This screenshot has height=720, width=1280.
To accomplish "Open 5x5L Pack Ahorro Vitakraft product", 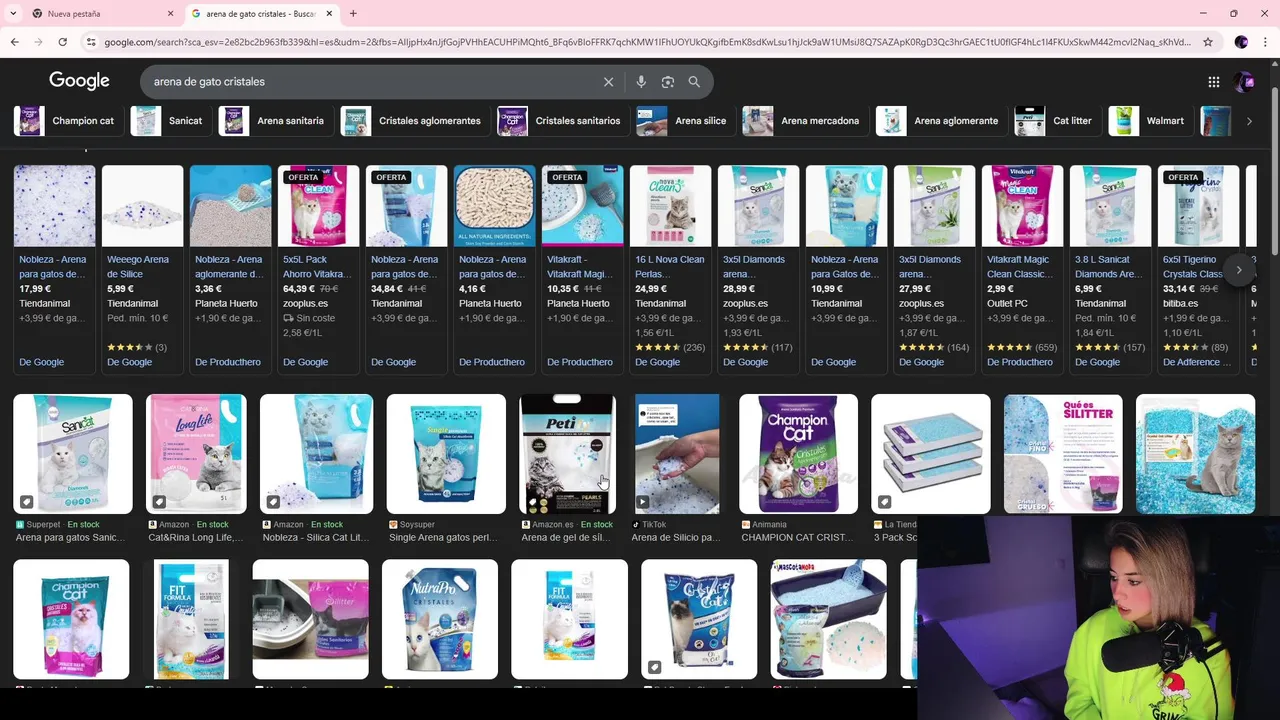I will pos(318,270).
